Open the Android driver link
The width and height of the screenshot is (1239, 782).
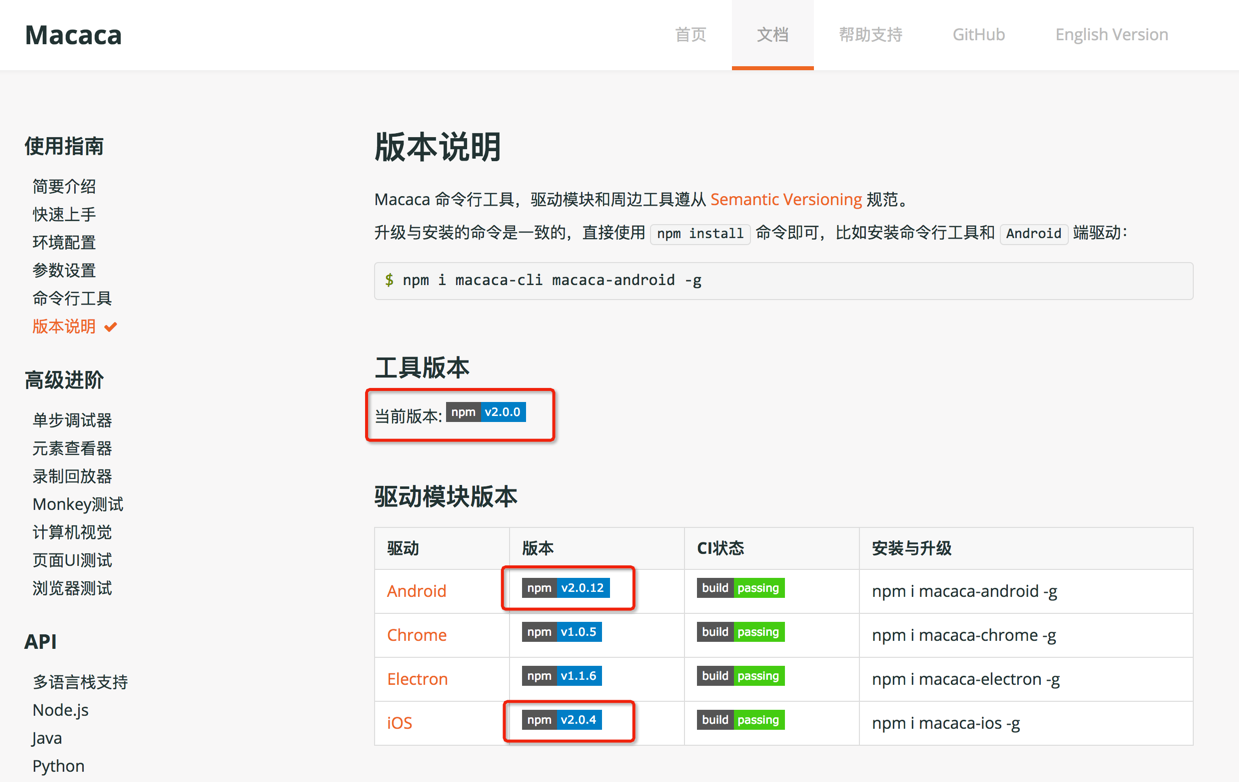(x=416, y=591)
